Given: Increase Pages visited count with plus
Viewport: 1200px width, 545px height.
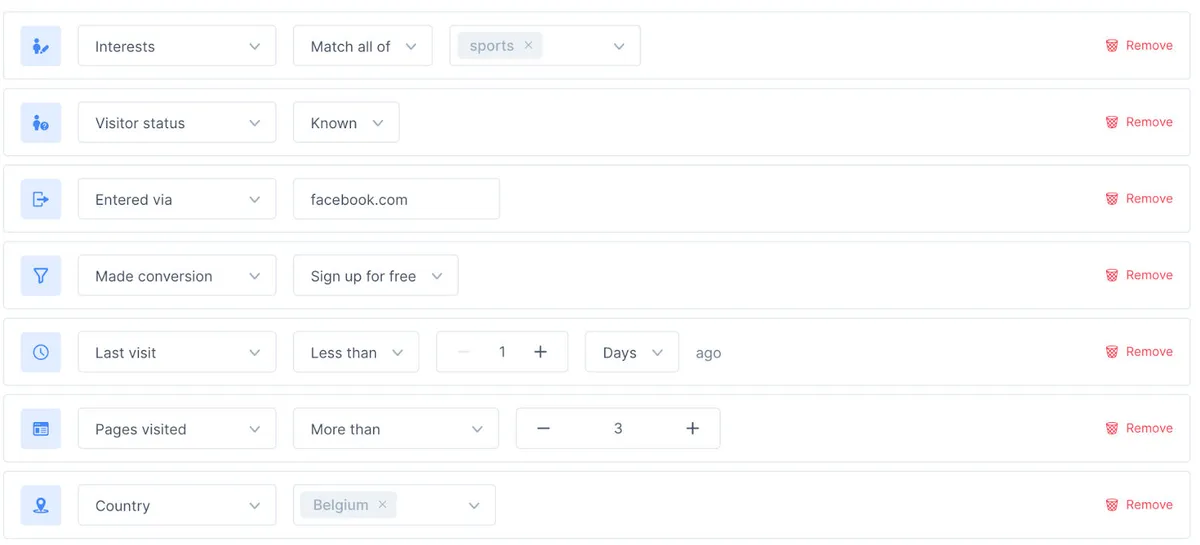Looking at the screenshot, I should tap(692, 429).
